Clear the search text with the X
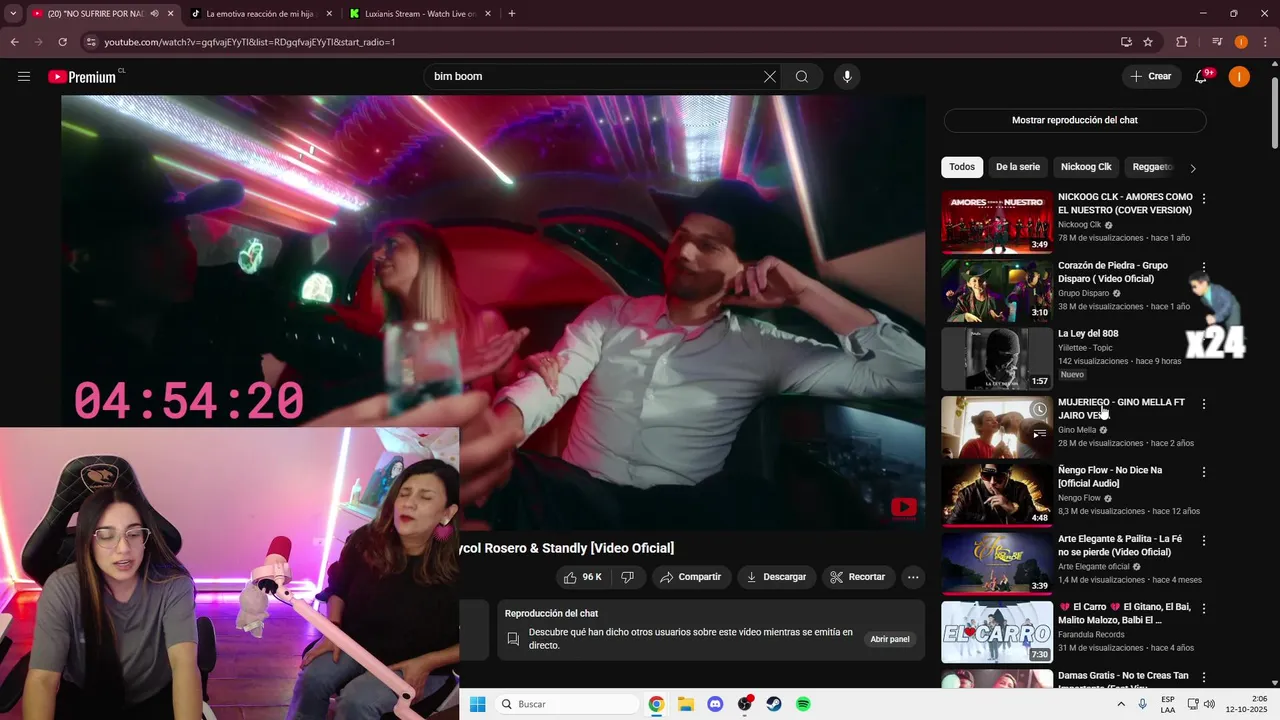This screenshot has width=1280, height=720. (x=770, y=77)
